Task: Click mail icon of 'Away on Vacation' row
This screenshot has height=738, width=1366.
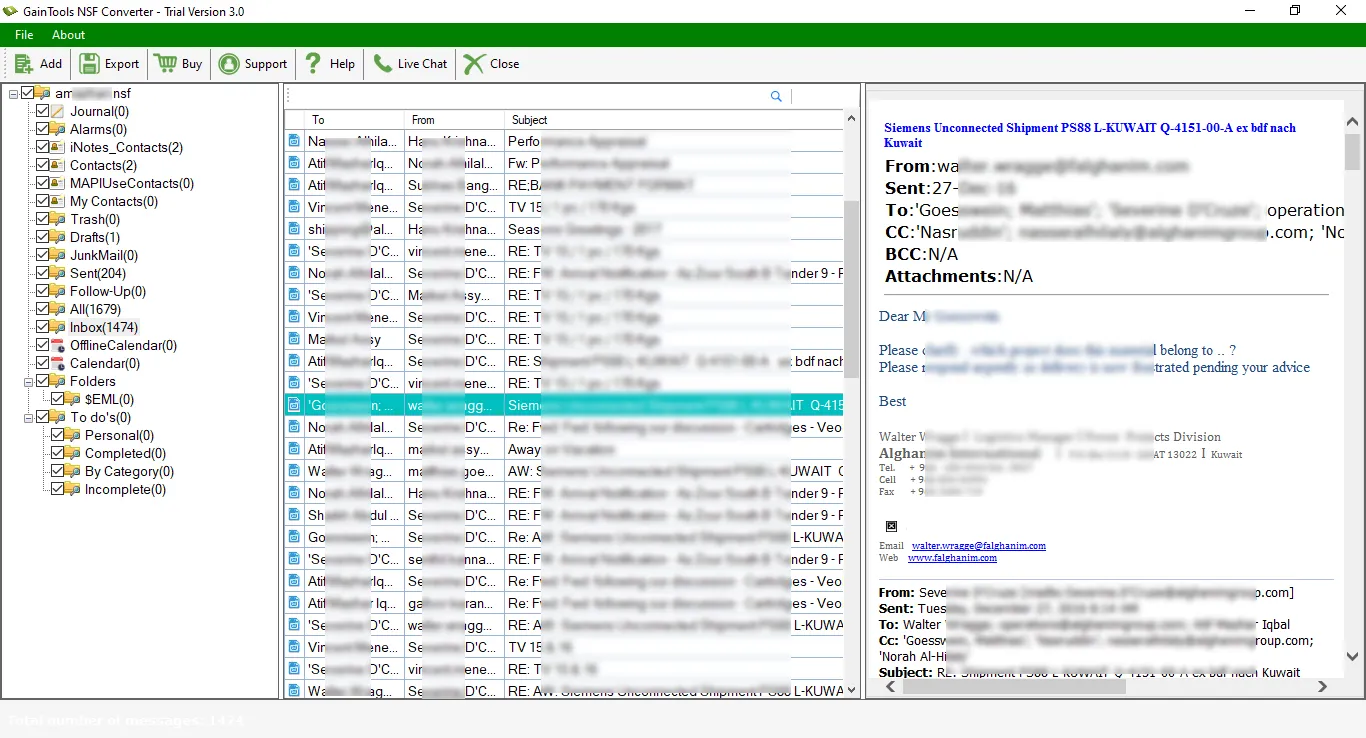Action: tap(294, 449)
